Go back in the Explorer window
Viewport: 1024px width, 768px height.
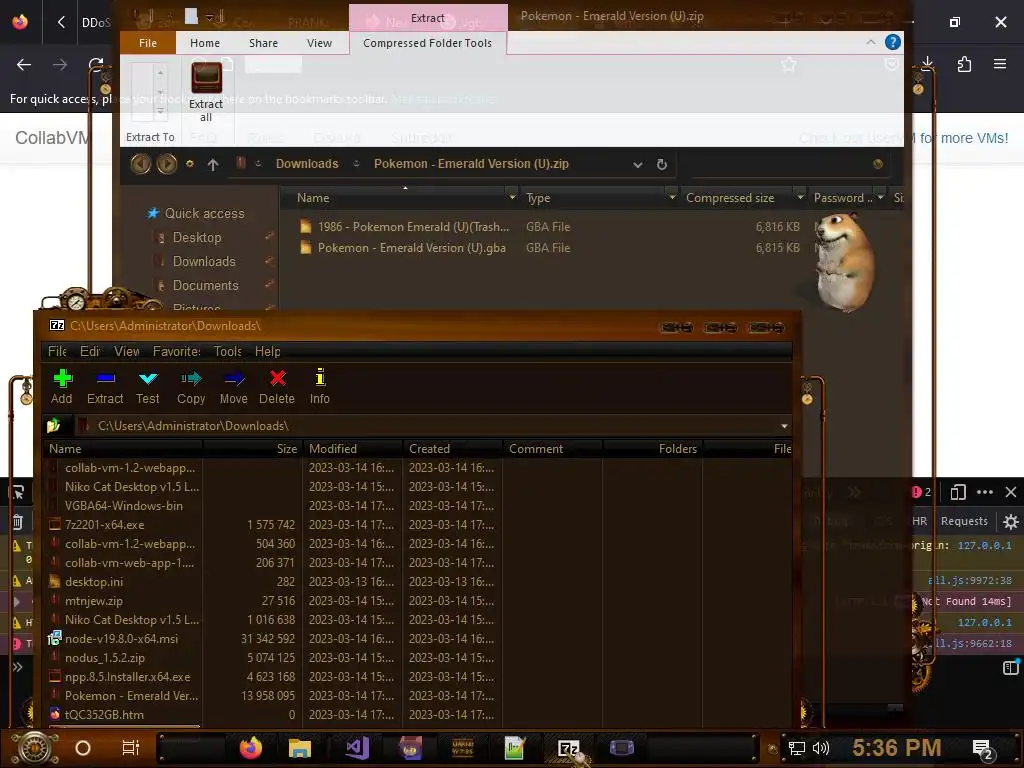point(140,164)
